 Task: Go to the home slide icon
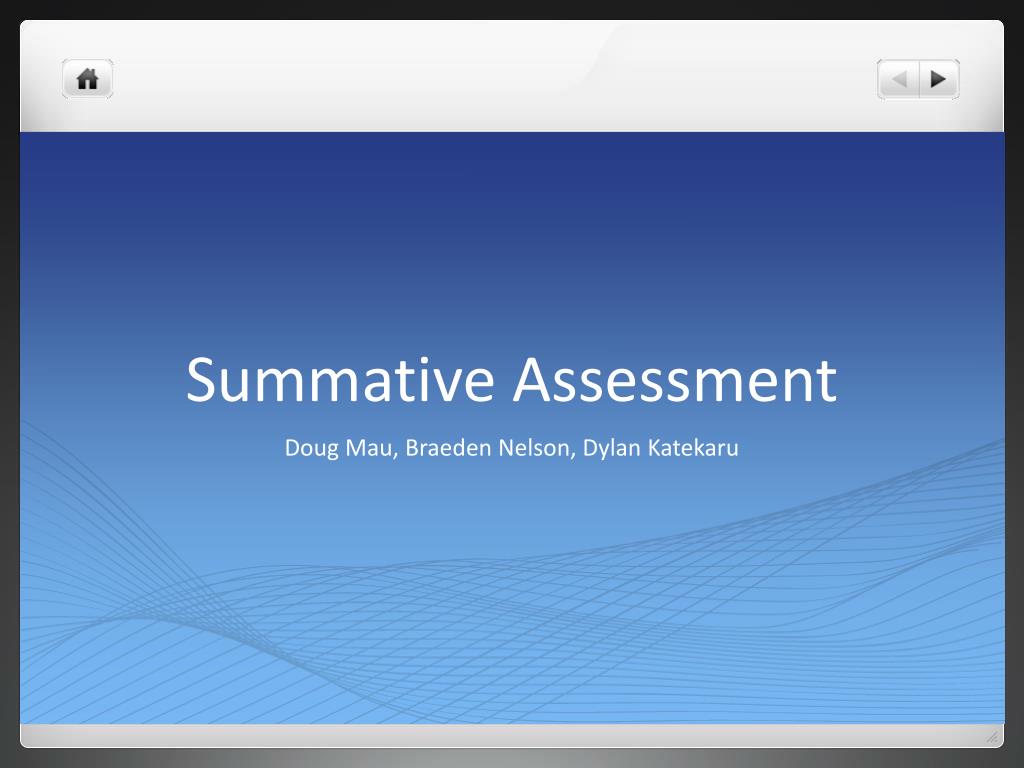(x=88, y=79)
